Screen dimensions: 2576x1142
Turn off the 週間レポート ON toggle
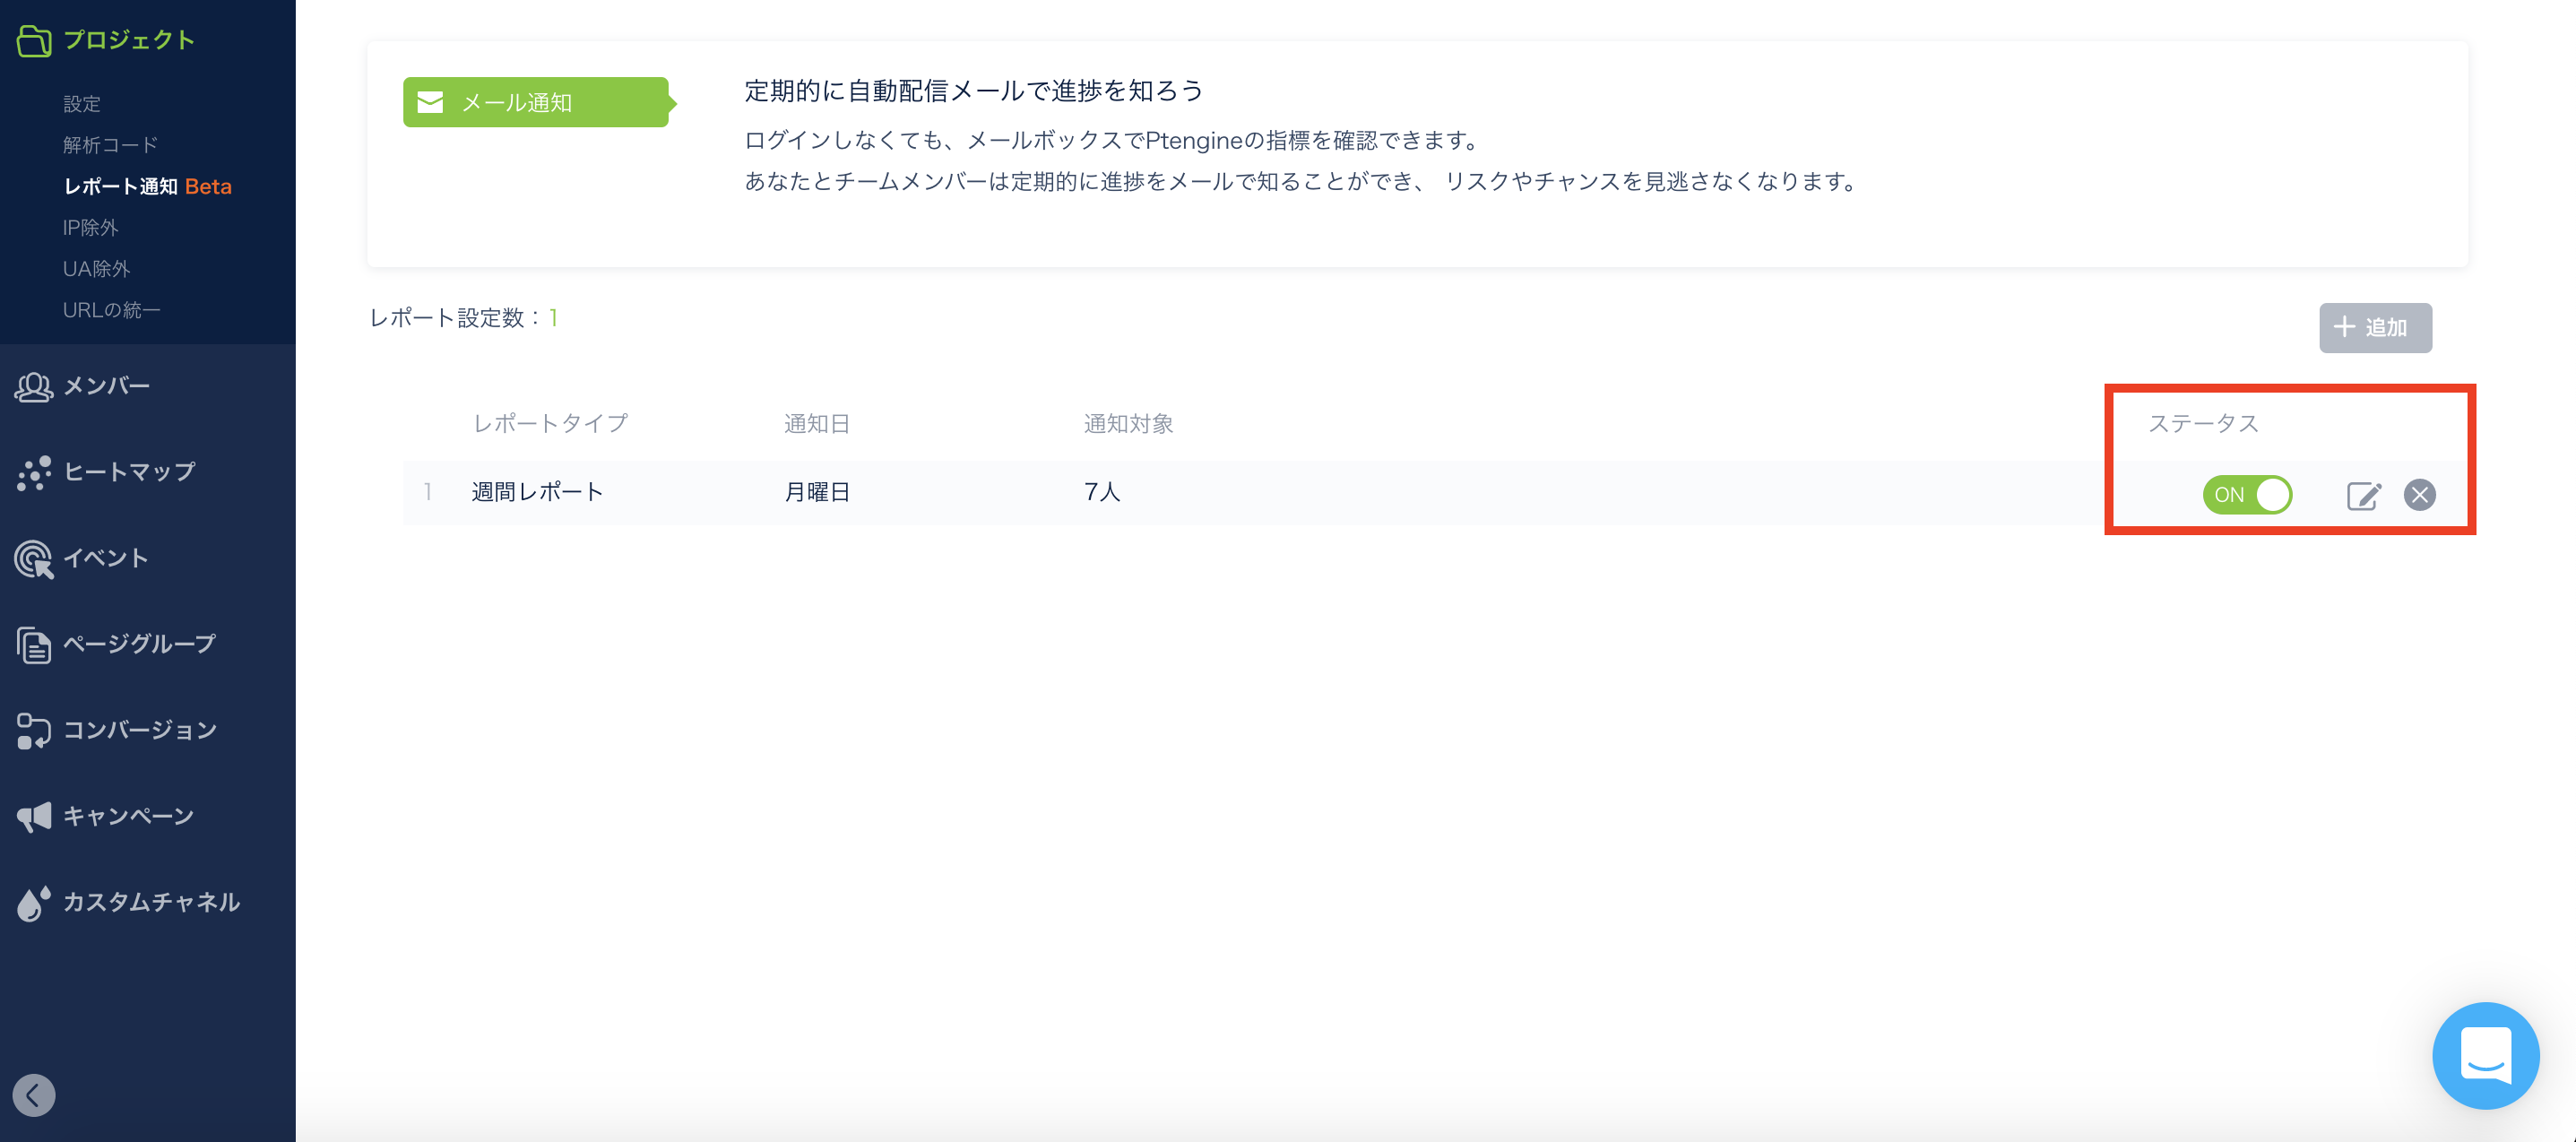[2247, 495]
